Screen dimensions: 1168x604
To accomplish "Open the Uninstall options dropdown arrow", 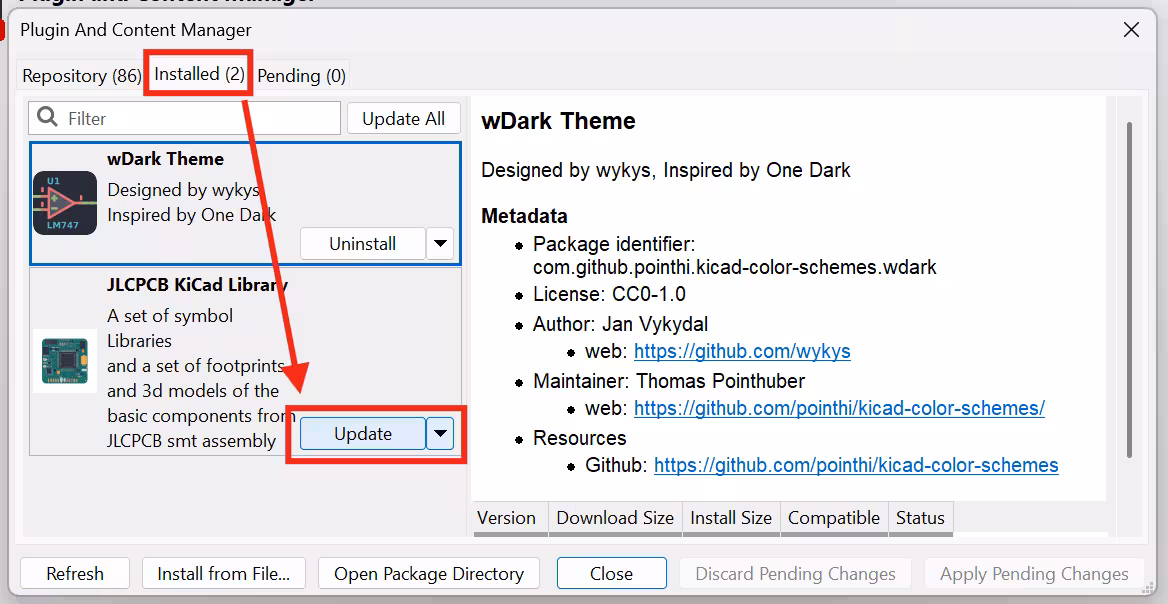I will point(440,243).
